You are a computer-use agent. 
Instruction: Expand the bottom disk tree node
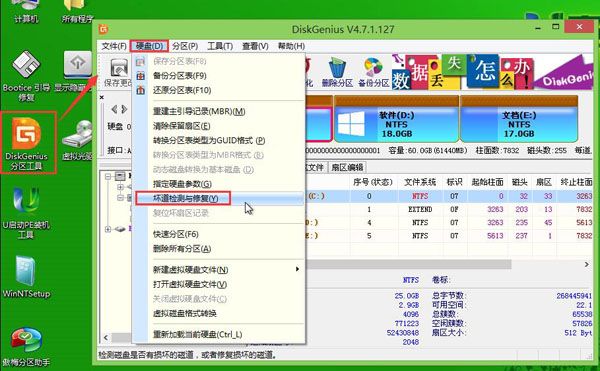(108, 229)
